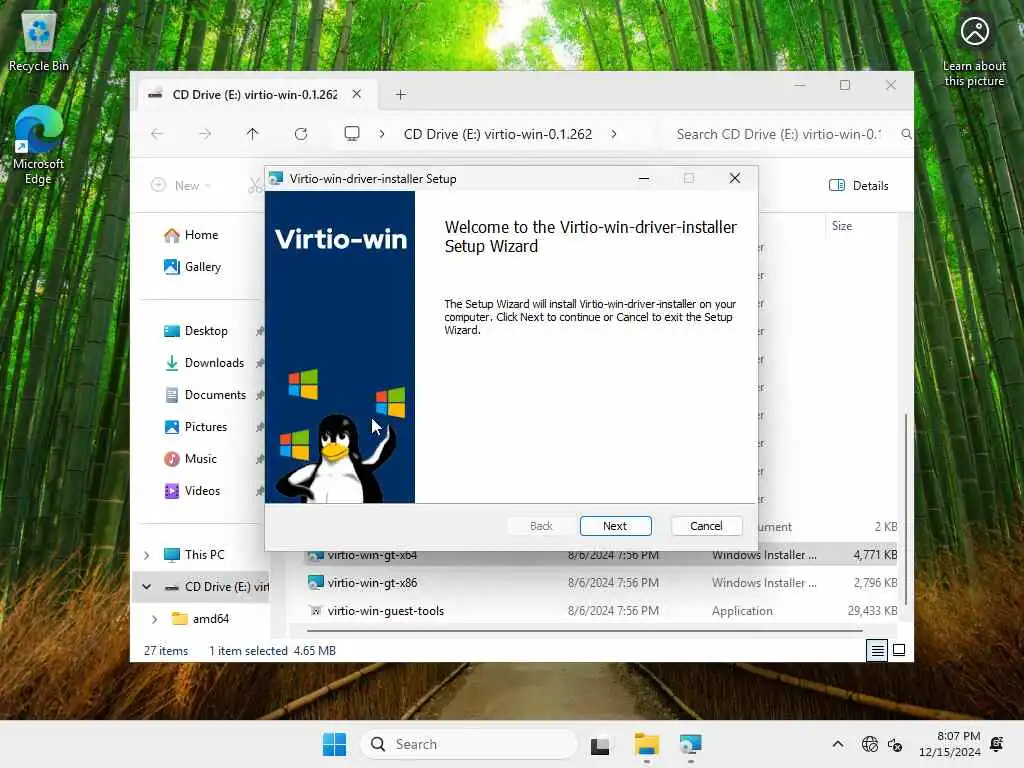The image size is (1024, 768).
Task: Expand the chevron after the PC icon
Action: [x=382, y=134]
